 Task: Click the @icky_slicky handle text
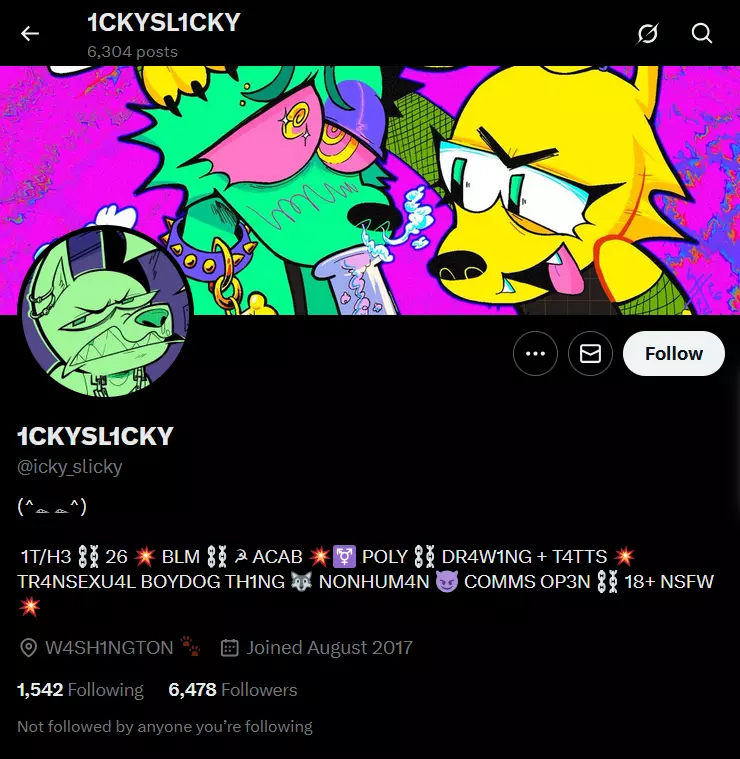[70, 467]
